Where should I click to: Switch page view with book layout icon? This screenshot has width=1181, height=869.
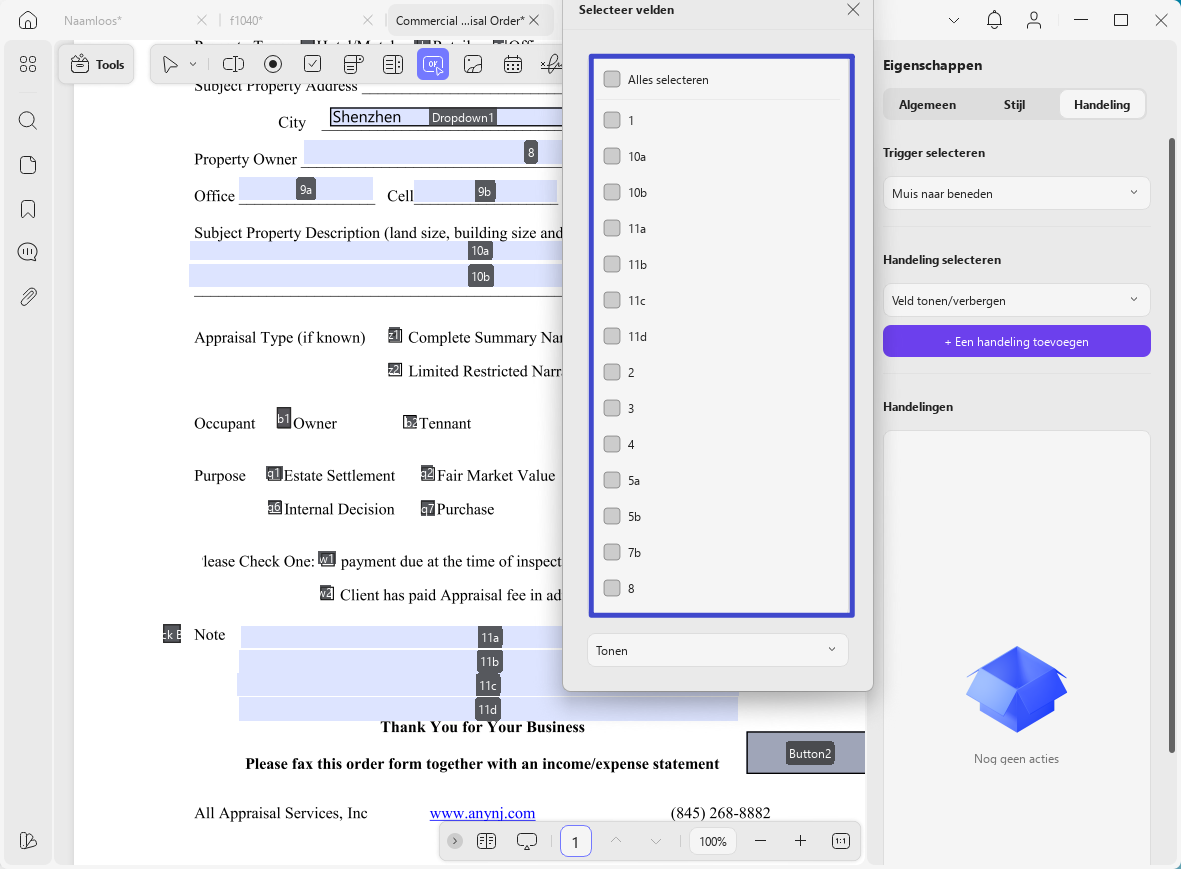tap(487, 841)
